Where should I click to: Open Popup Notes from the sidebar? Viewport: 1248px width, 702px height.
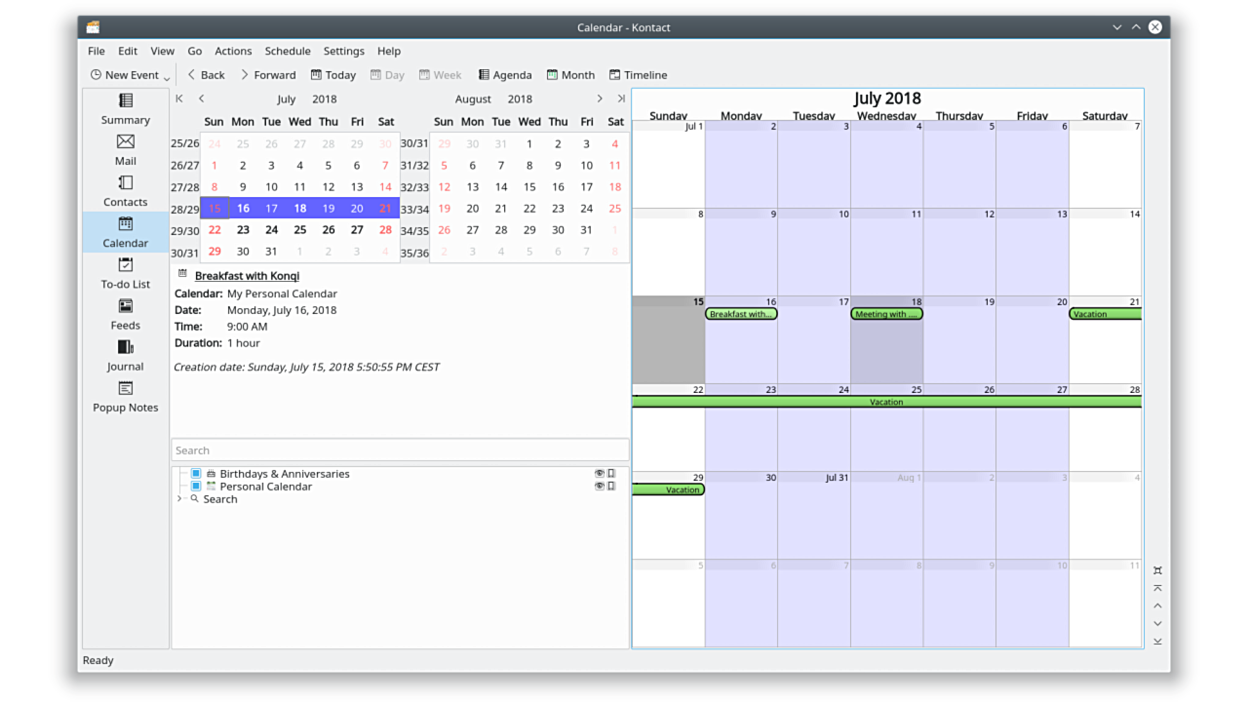pos(125,395)
